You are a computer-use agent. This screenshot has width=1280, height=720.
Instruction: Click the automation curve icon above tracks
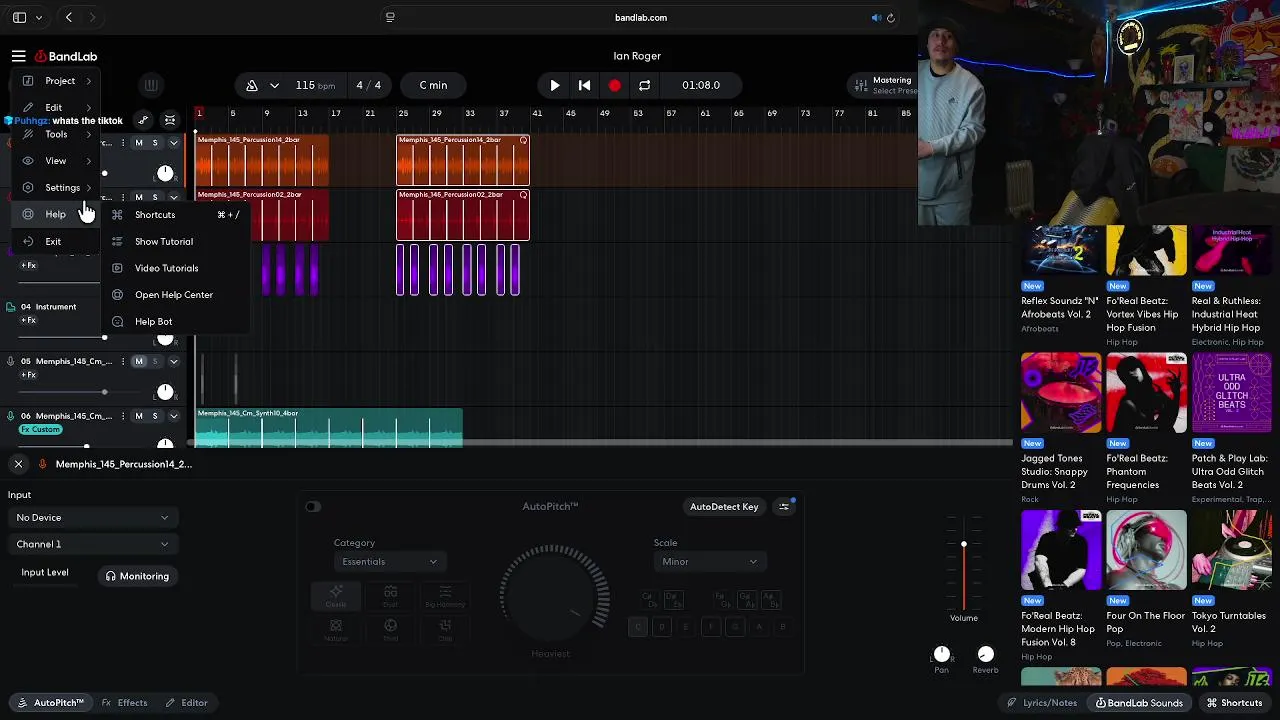click(x=143, y=120)
